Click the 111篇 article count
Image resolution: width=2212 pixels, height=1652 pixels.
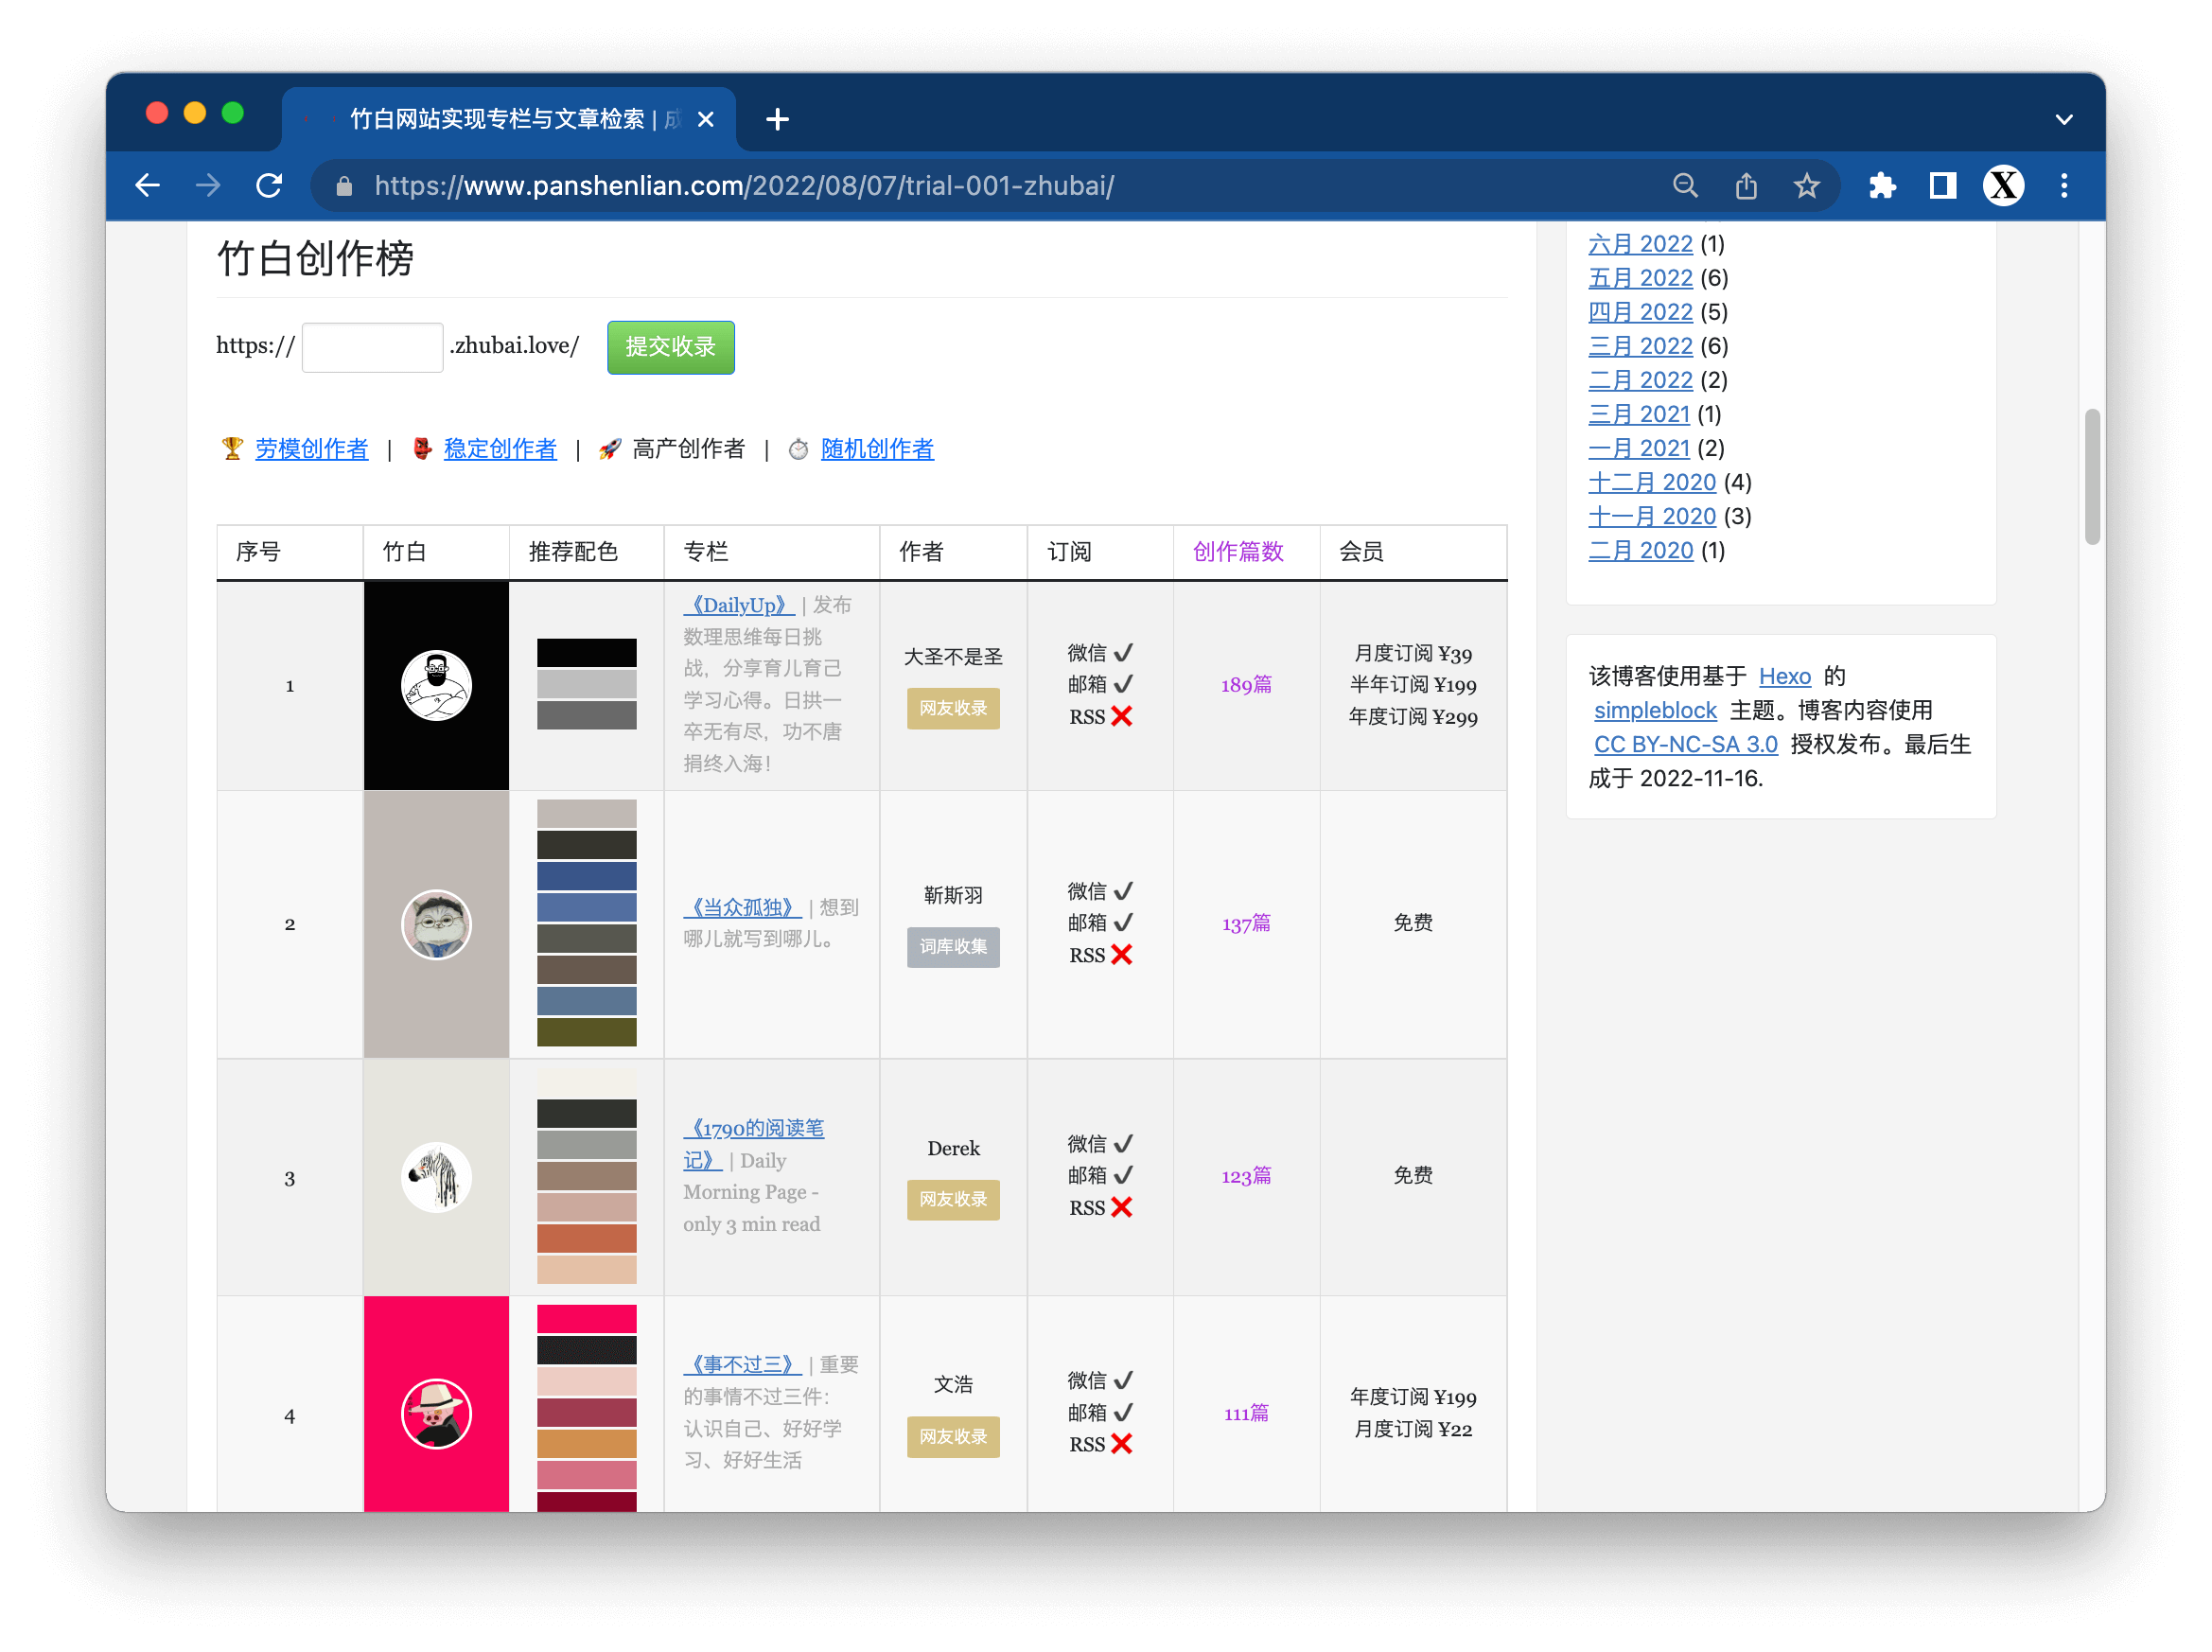point(1246,1413)
